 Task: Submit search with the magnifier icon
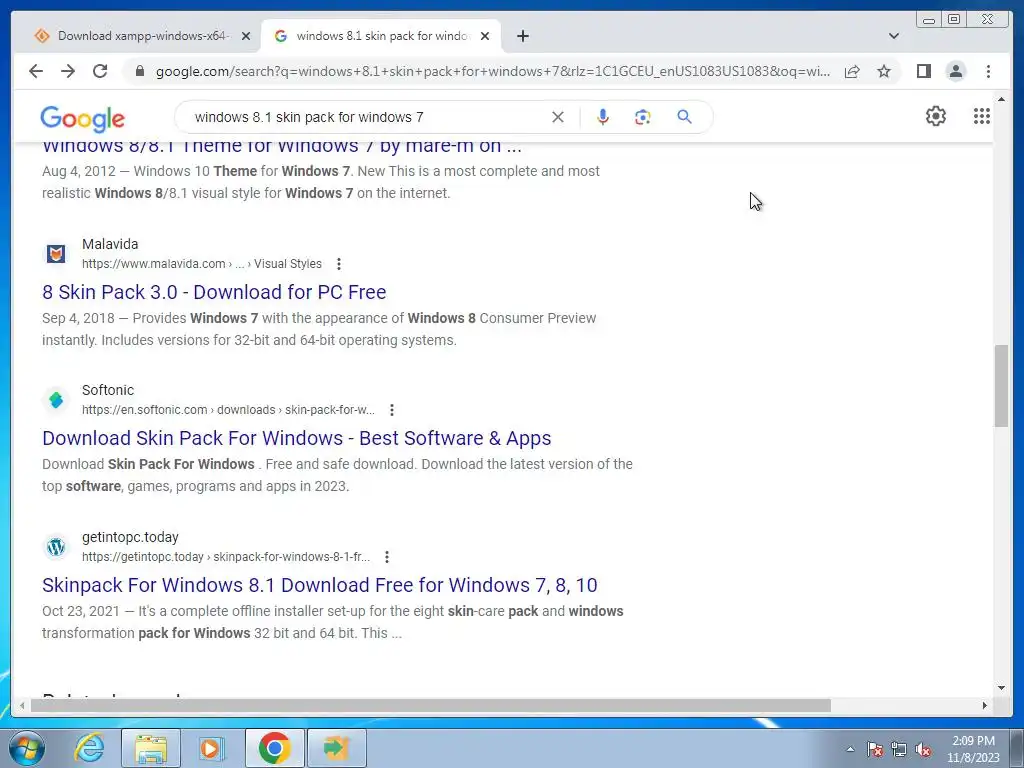[684, 117]
